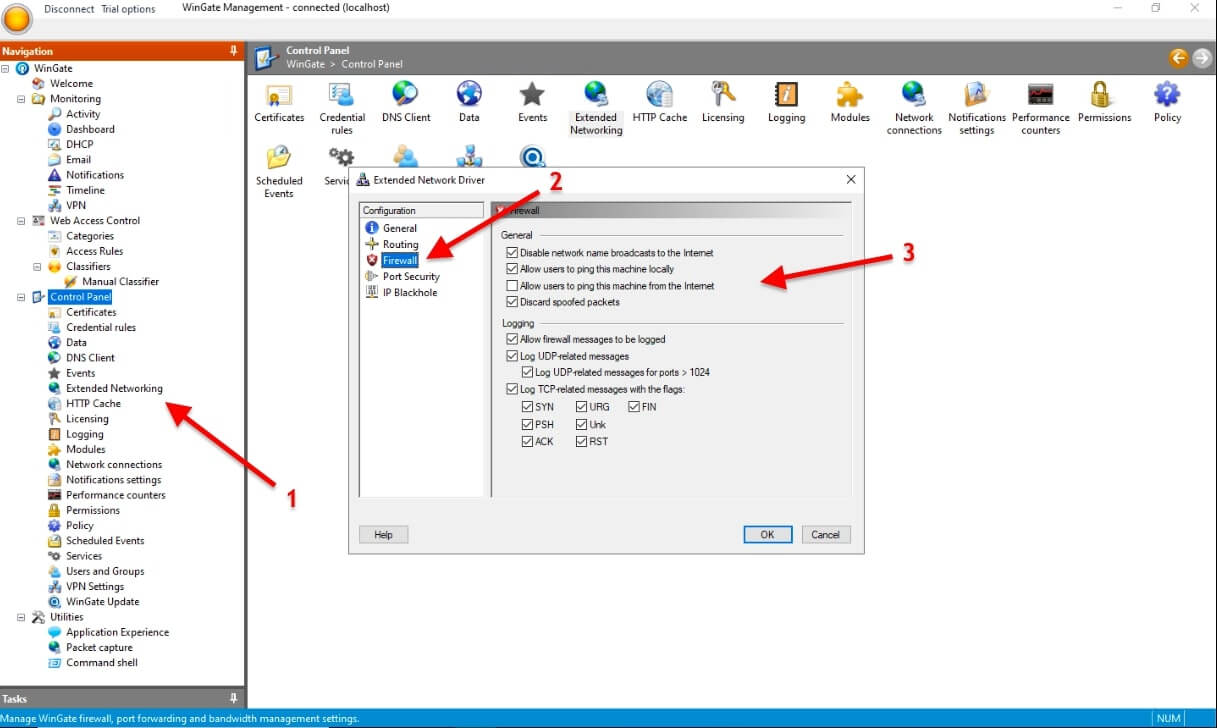1217x728 pixels.
Task: Click the orange back arrow button
Action: pyautogui.click(x=1178, y=58)
